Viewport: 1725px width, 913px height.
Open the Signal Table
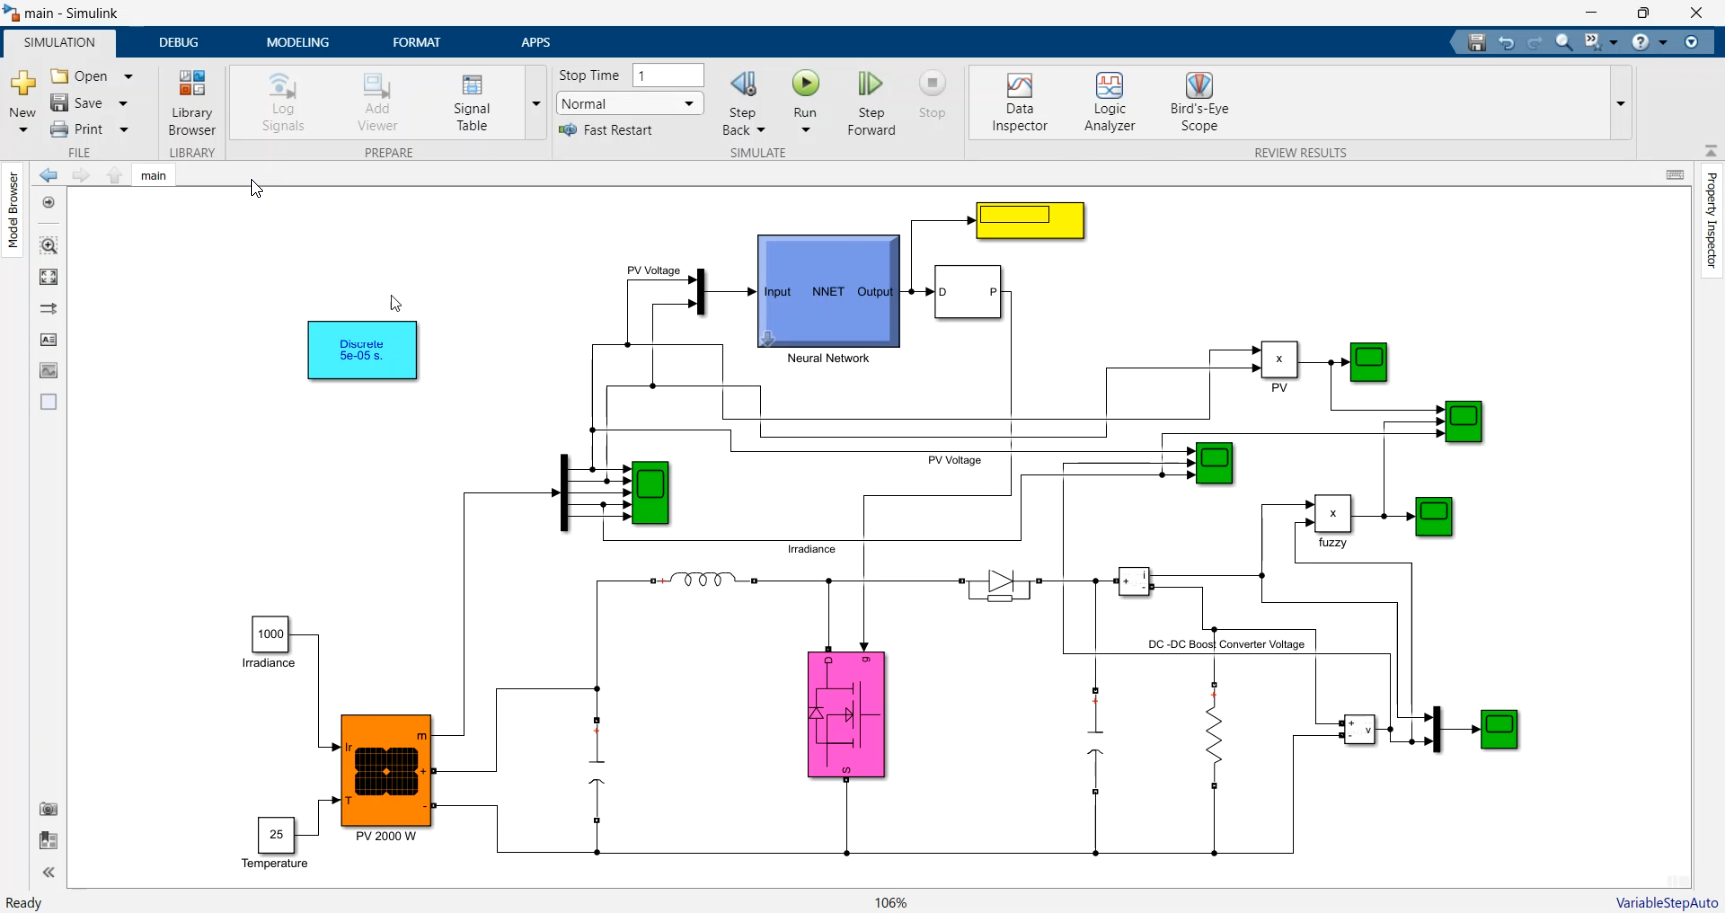472,102
